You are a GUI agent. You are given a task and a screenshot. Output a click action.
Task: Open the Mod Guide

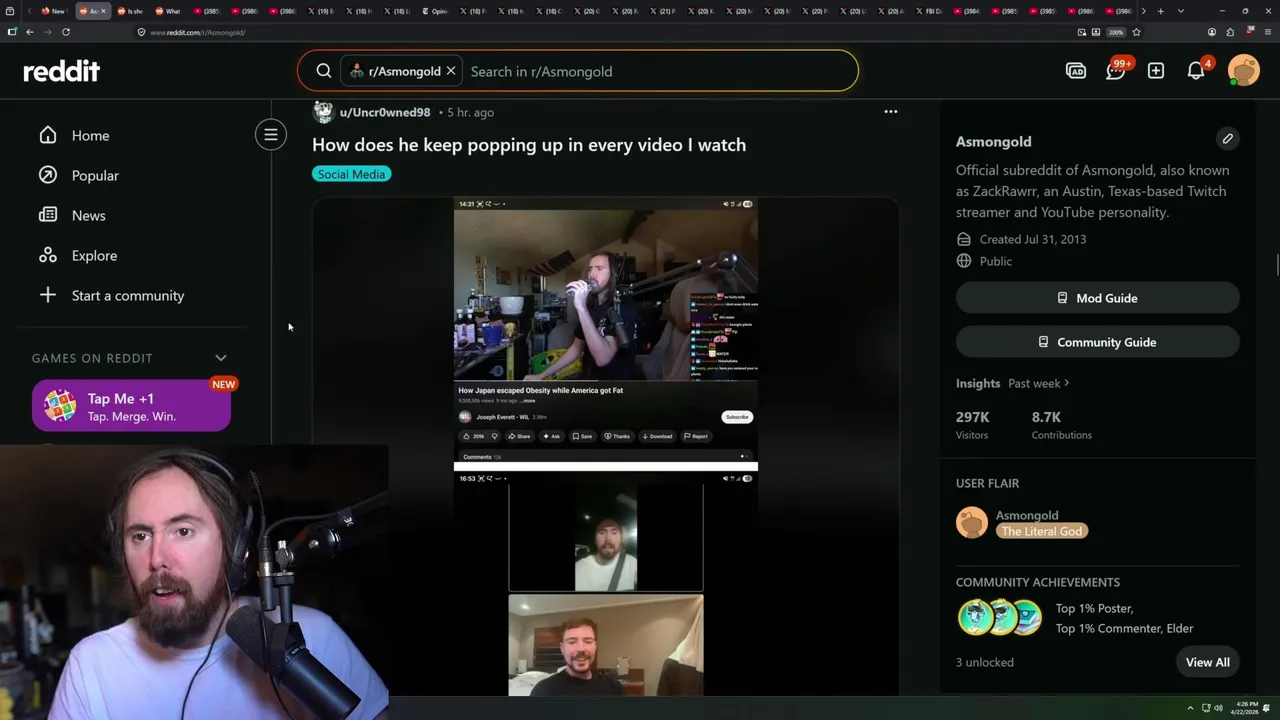click(1097, 298)
